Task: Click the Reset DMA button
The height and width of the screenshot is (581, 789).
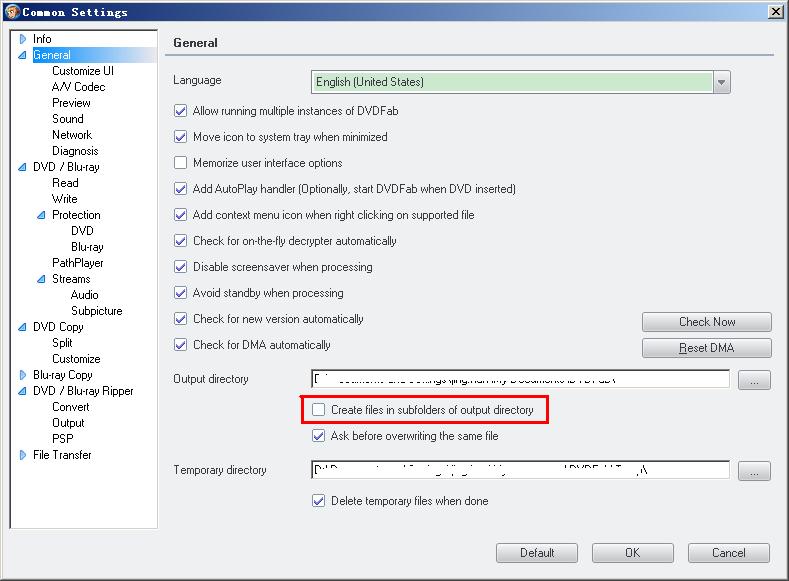Action: [706, 348]
